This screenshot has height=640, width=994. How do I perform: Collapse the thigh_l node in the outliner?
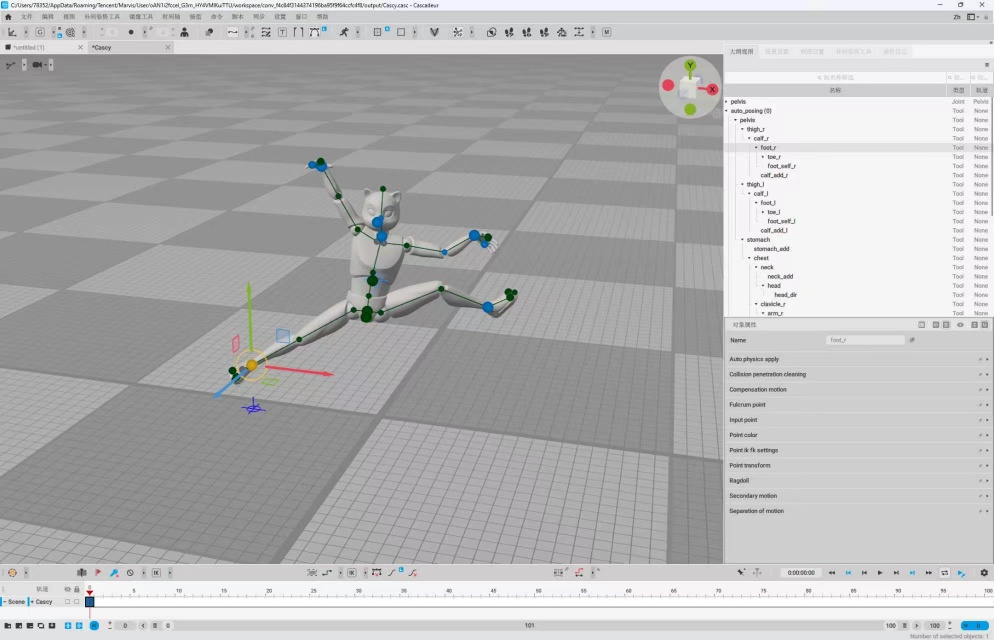coord(742,184)
